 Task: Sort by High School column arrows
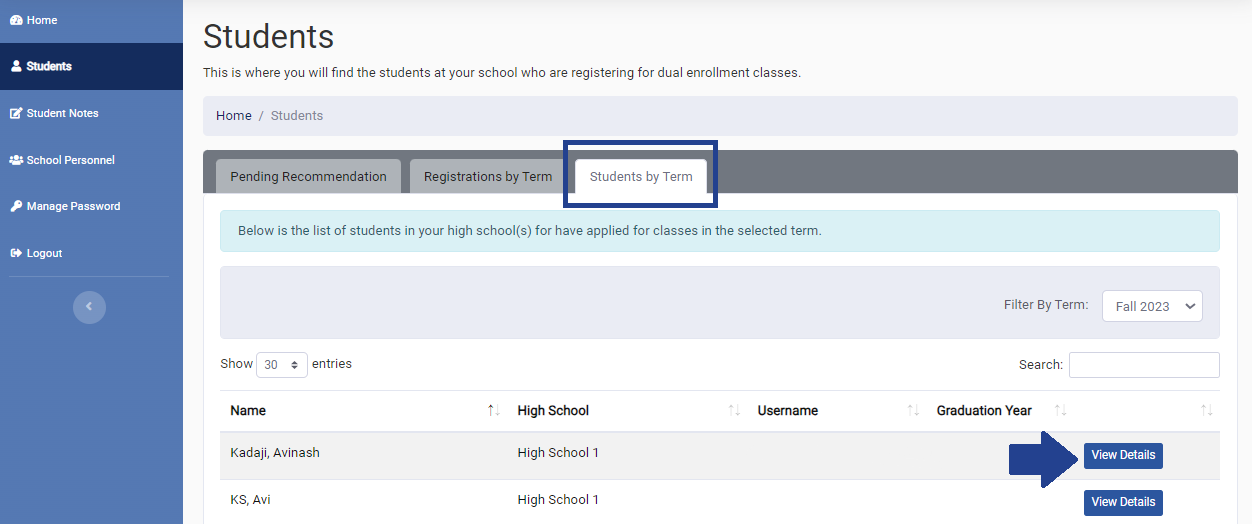coord(734,411)
